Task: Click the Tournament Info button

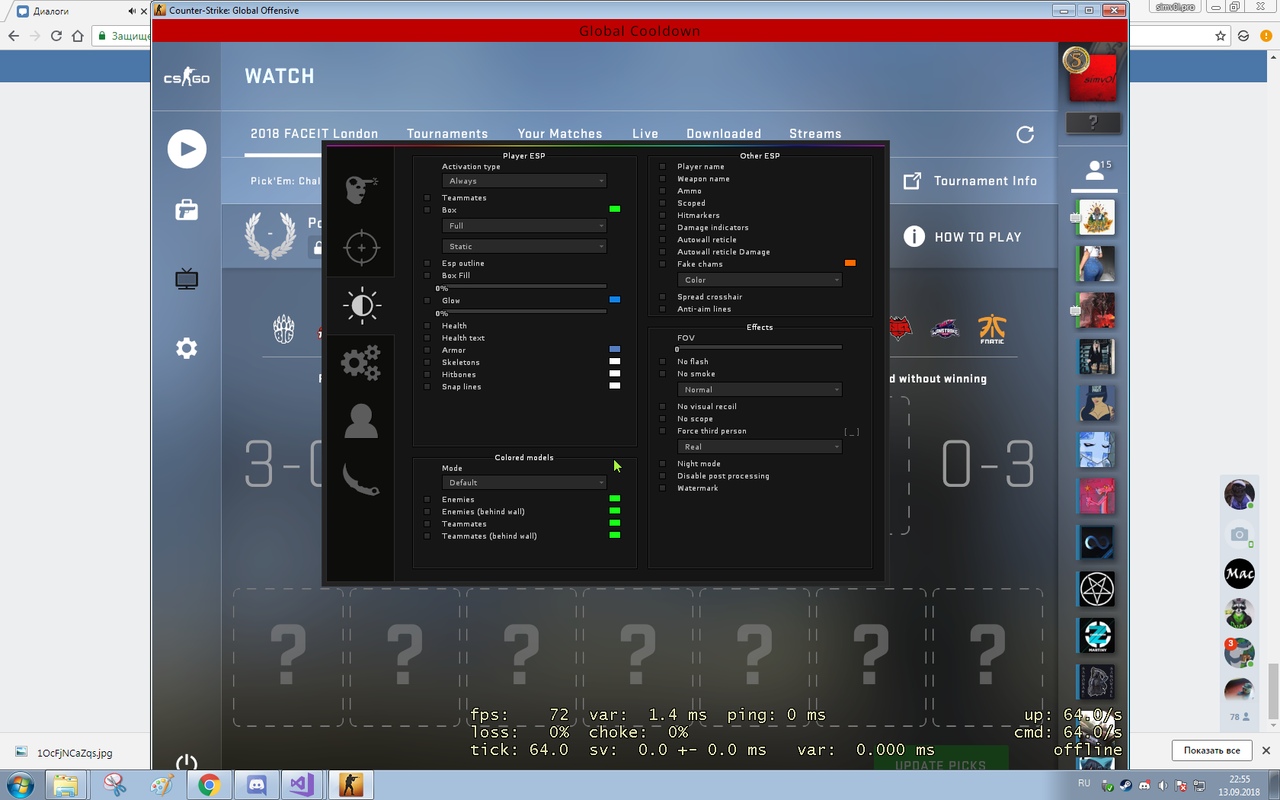Action: pyautogui.click(x=970, y=181)
